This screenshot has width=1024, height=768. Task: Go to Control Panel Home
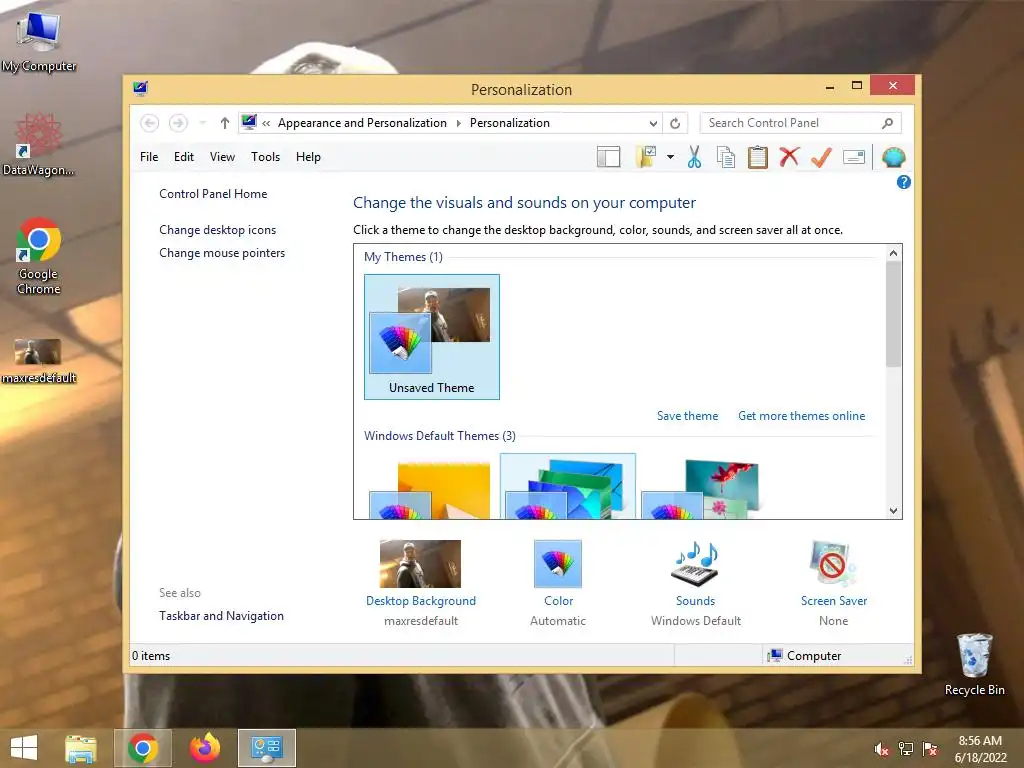click(x=213, y=194)
